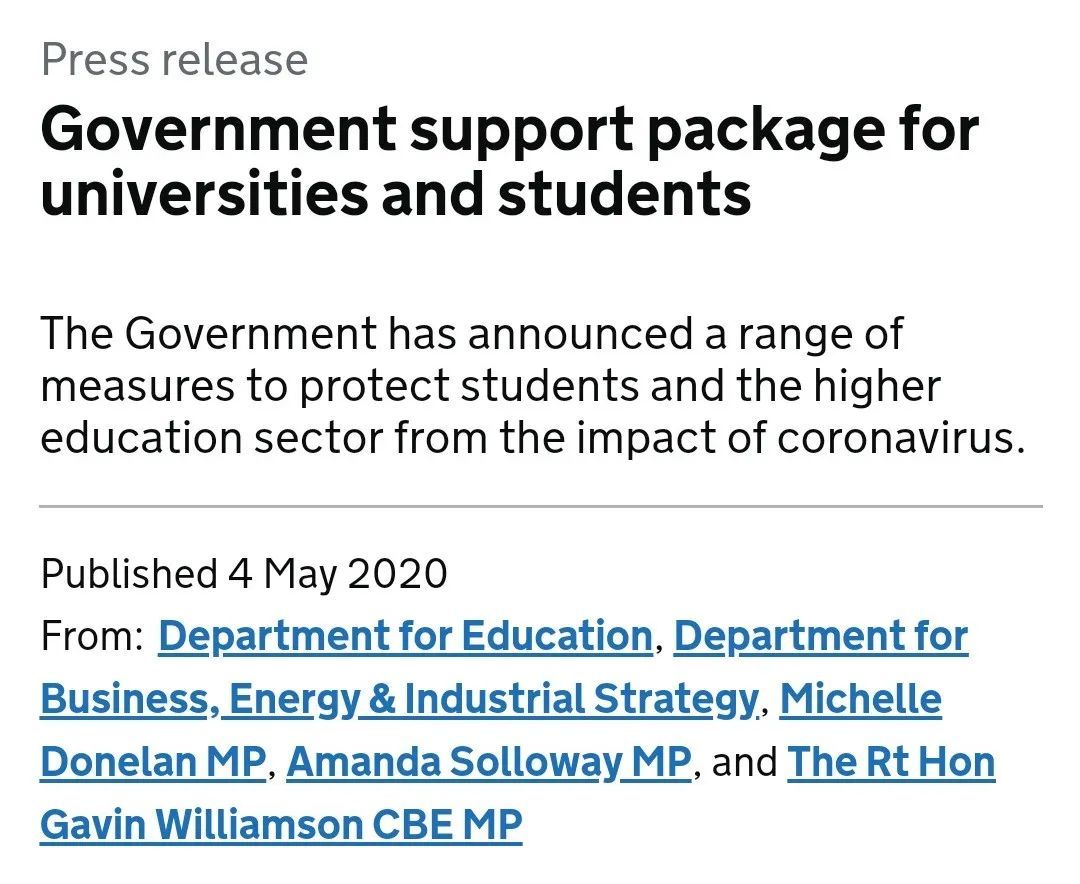The width and height of the screenshot is (1080, 884).
Task: Click the word "students" in the bold headline
Action: coord(624,194)
